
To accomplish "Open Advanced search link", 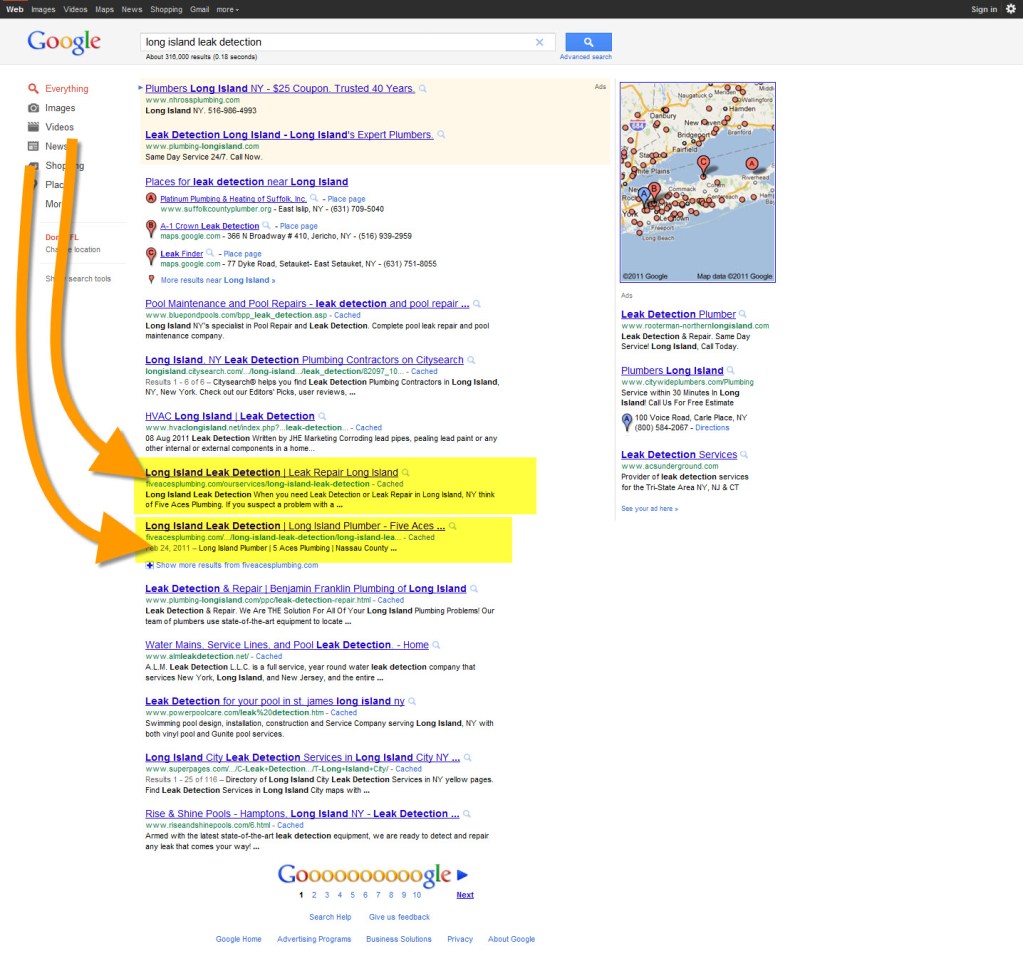I will (586, 57).
